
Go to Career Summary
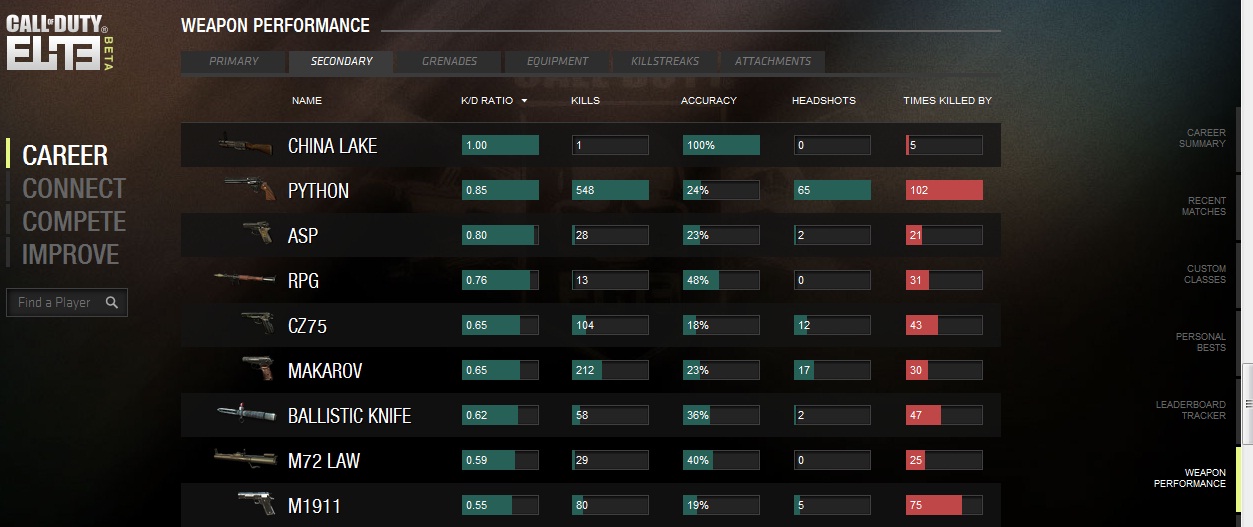pos(1201,138)
